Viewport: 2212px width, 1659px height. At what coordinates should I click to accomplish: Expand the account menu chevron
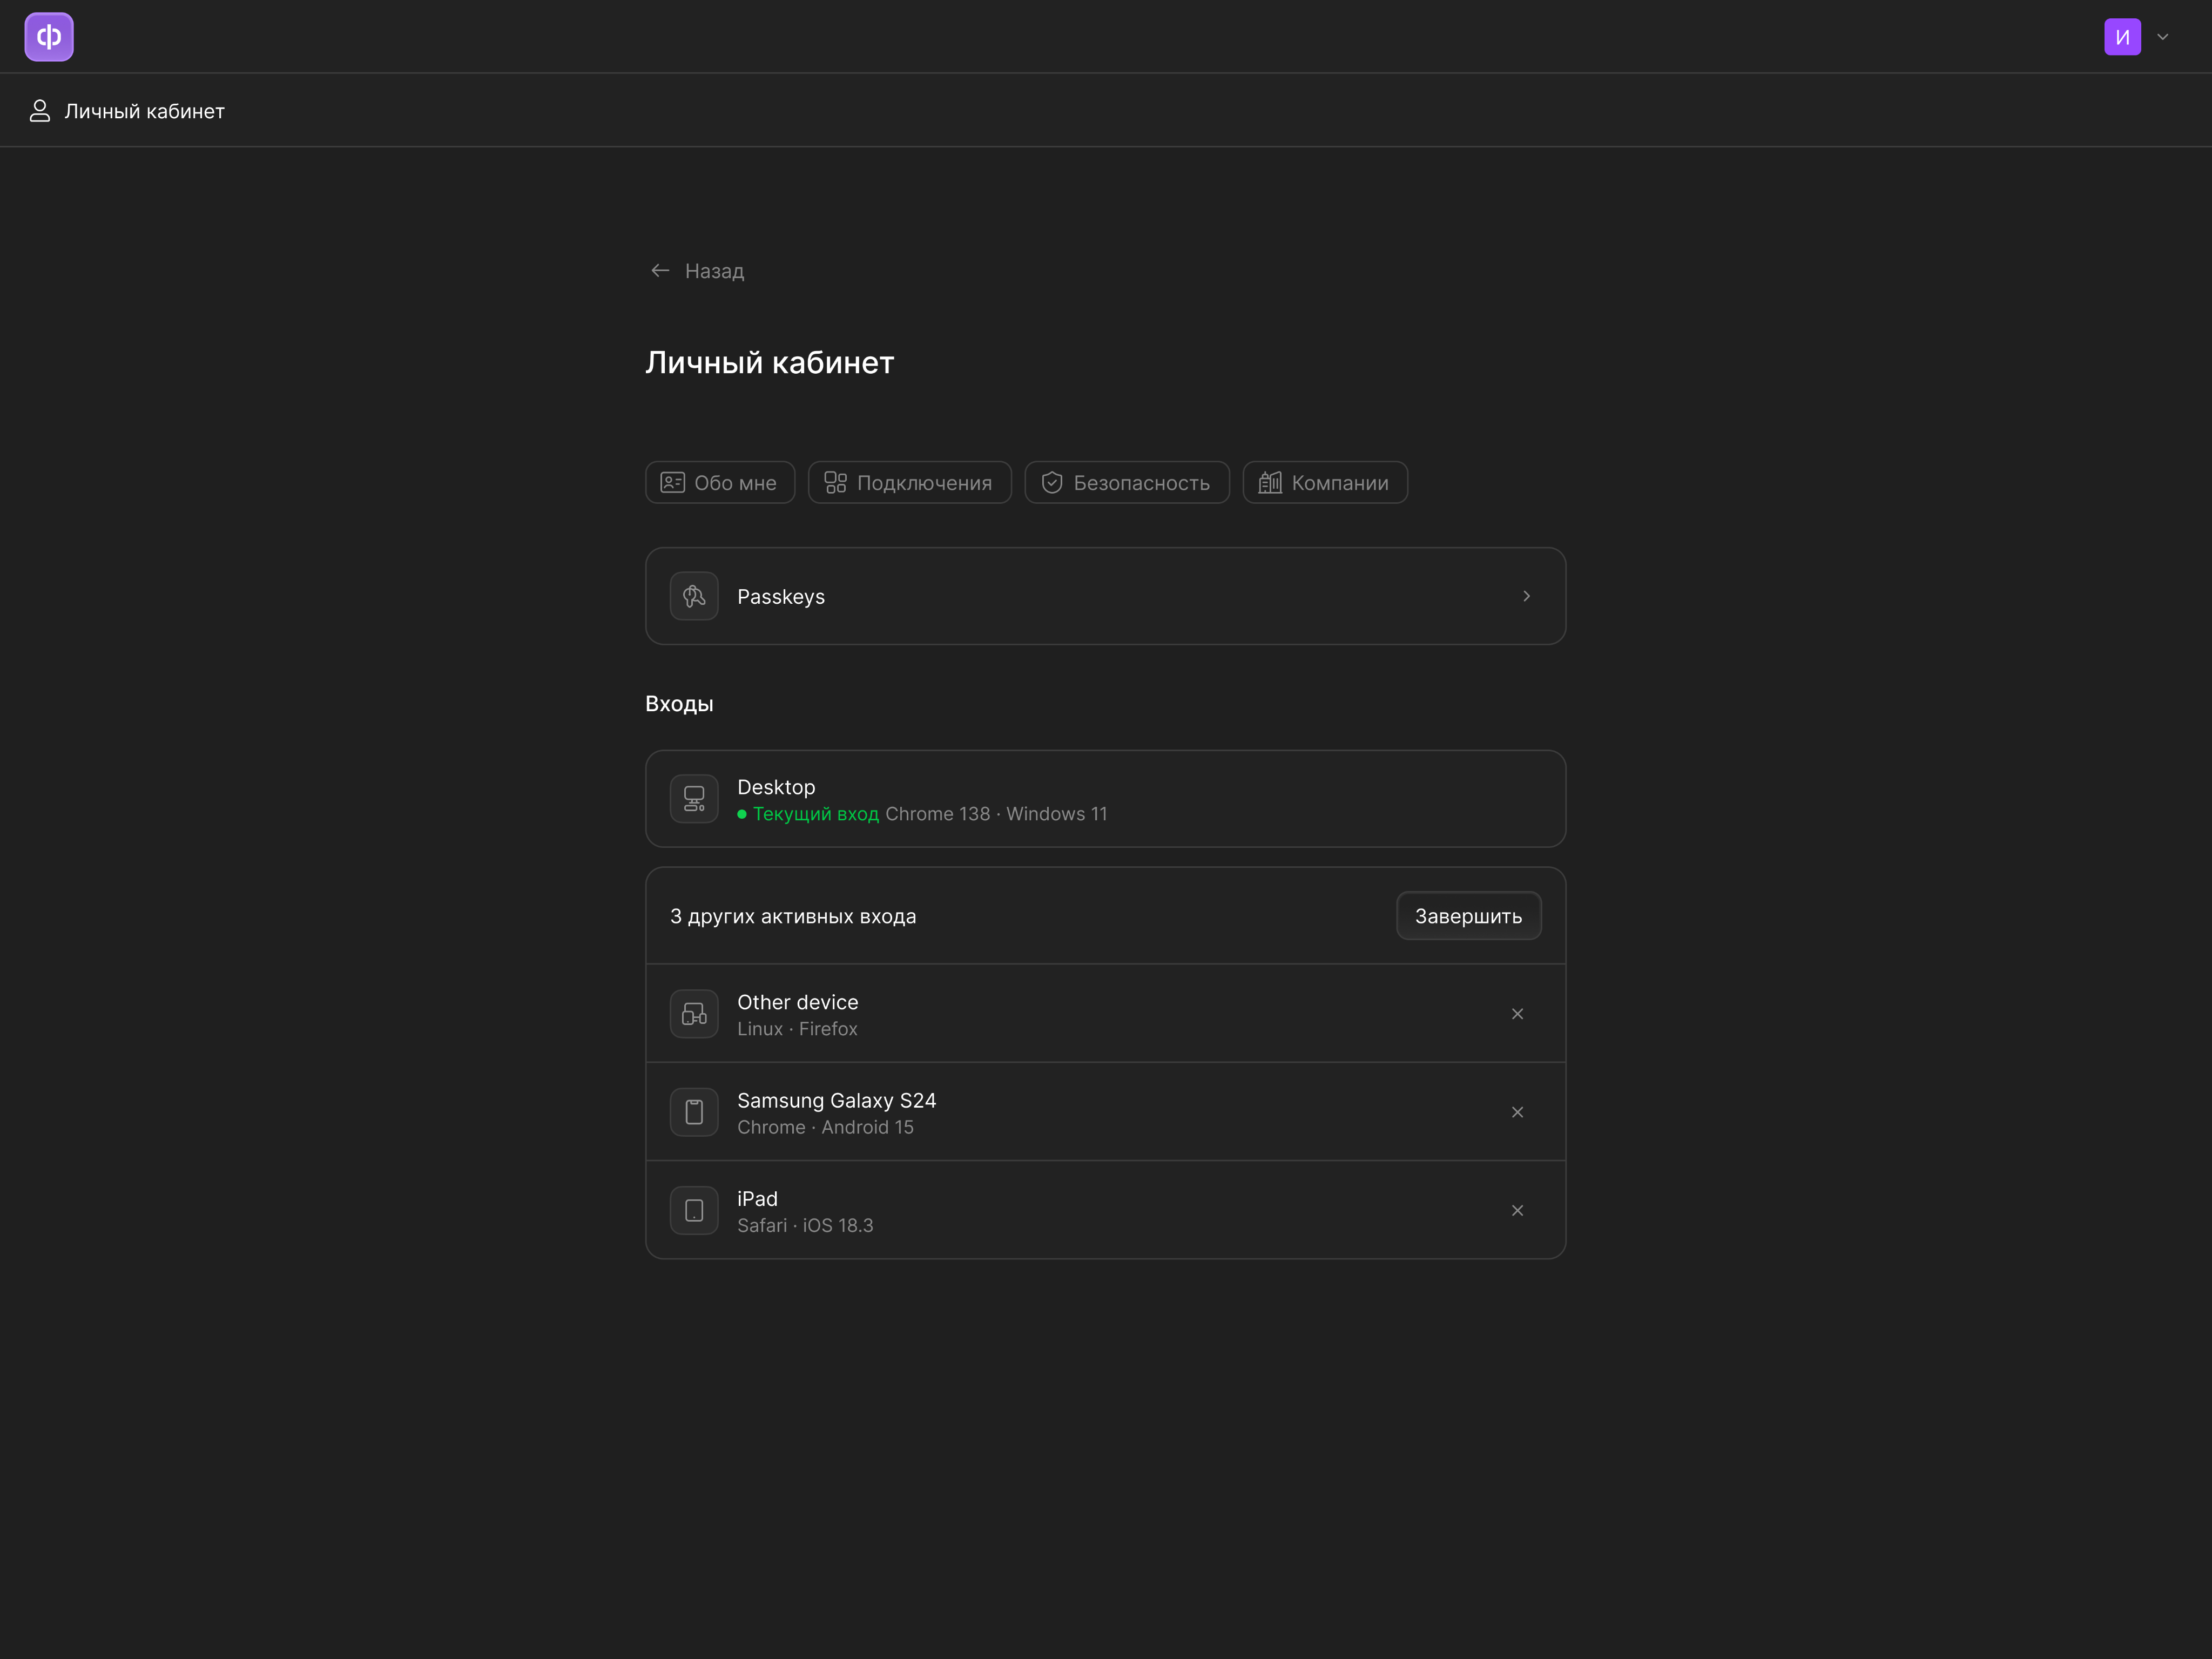[2163, 37]
